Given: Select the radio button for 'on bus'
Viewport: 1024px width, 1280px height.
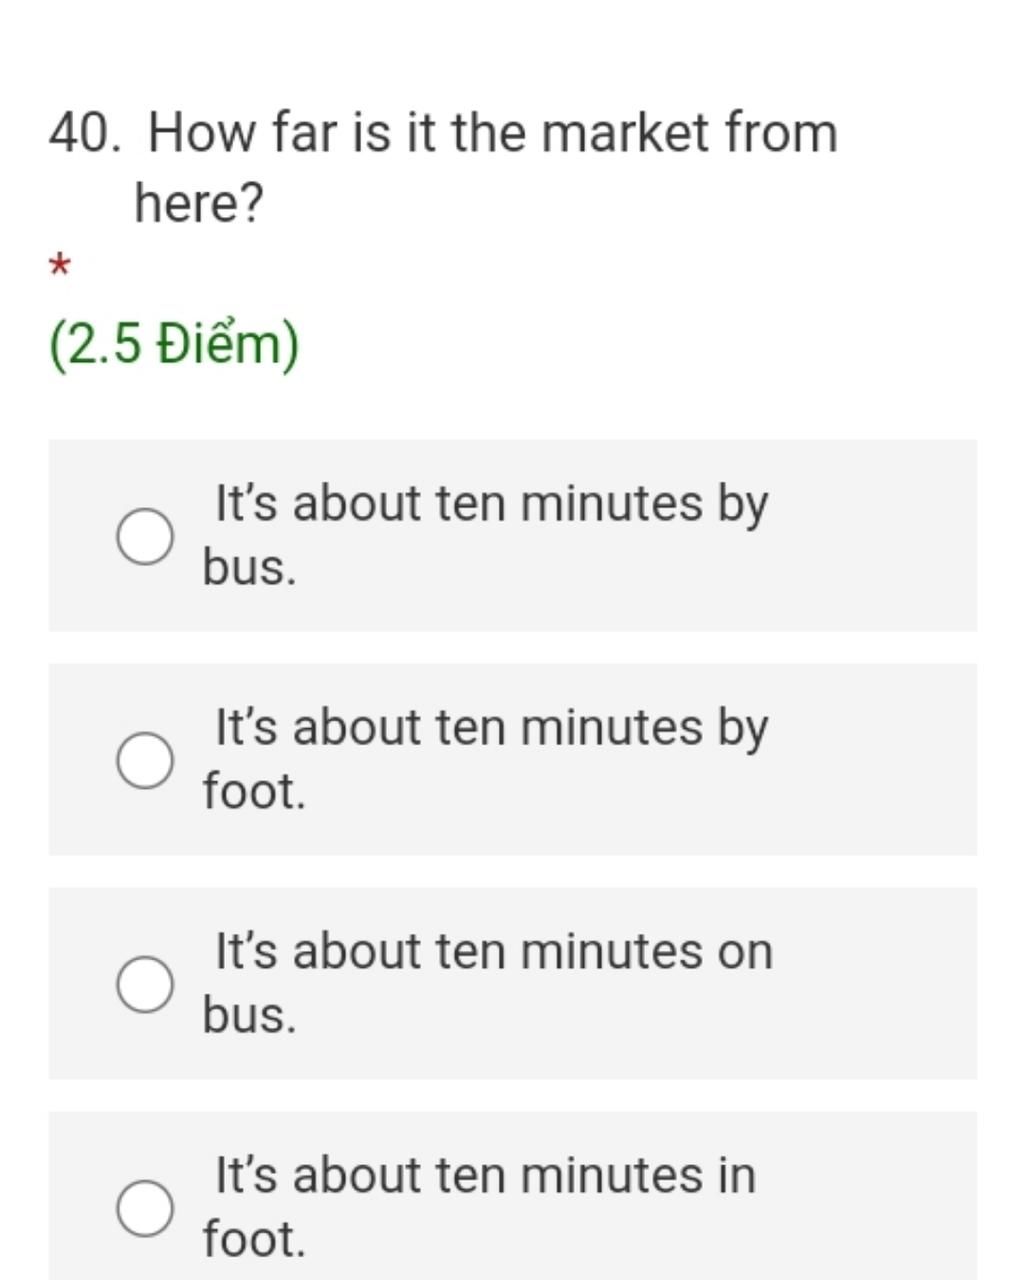Looking at the screenshot, I should (x=145, y=984).
